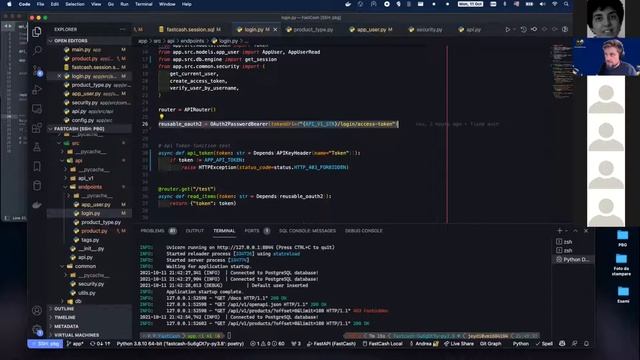The width and height of the screenshot is (640, 360).
Task: Open the Terminal menu in menu bar
Action: pyautogui.click(x=144, y=4)
